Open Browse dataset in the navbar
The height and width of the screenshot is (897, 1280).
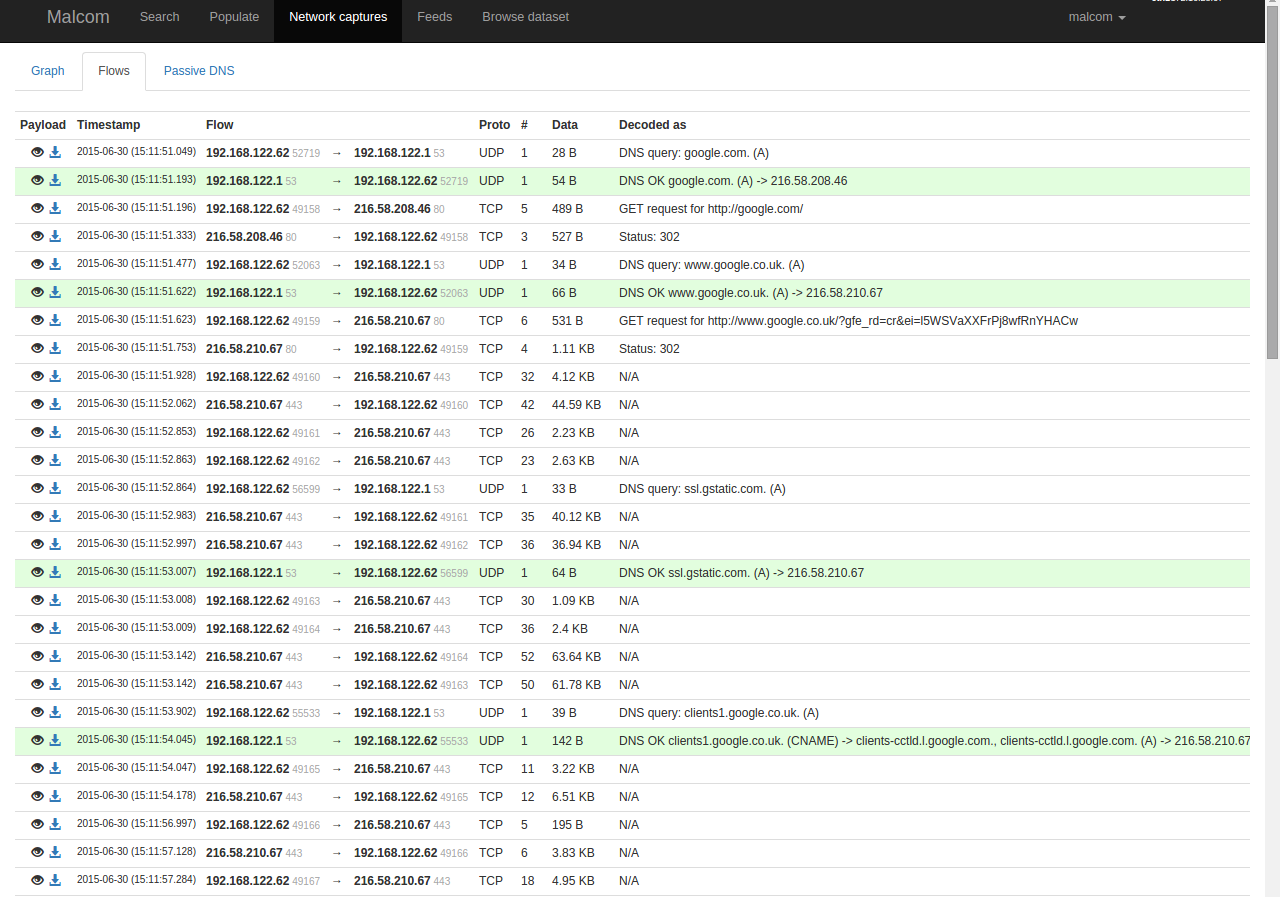click(x=526, y=17)
